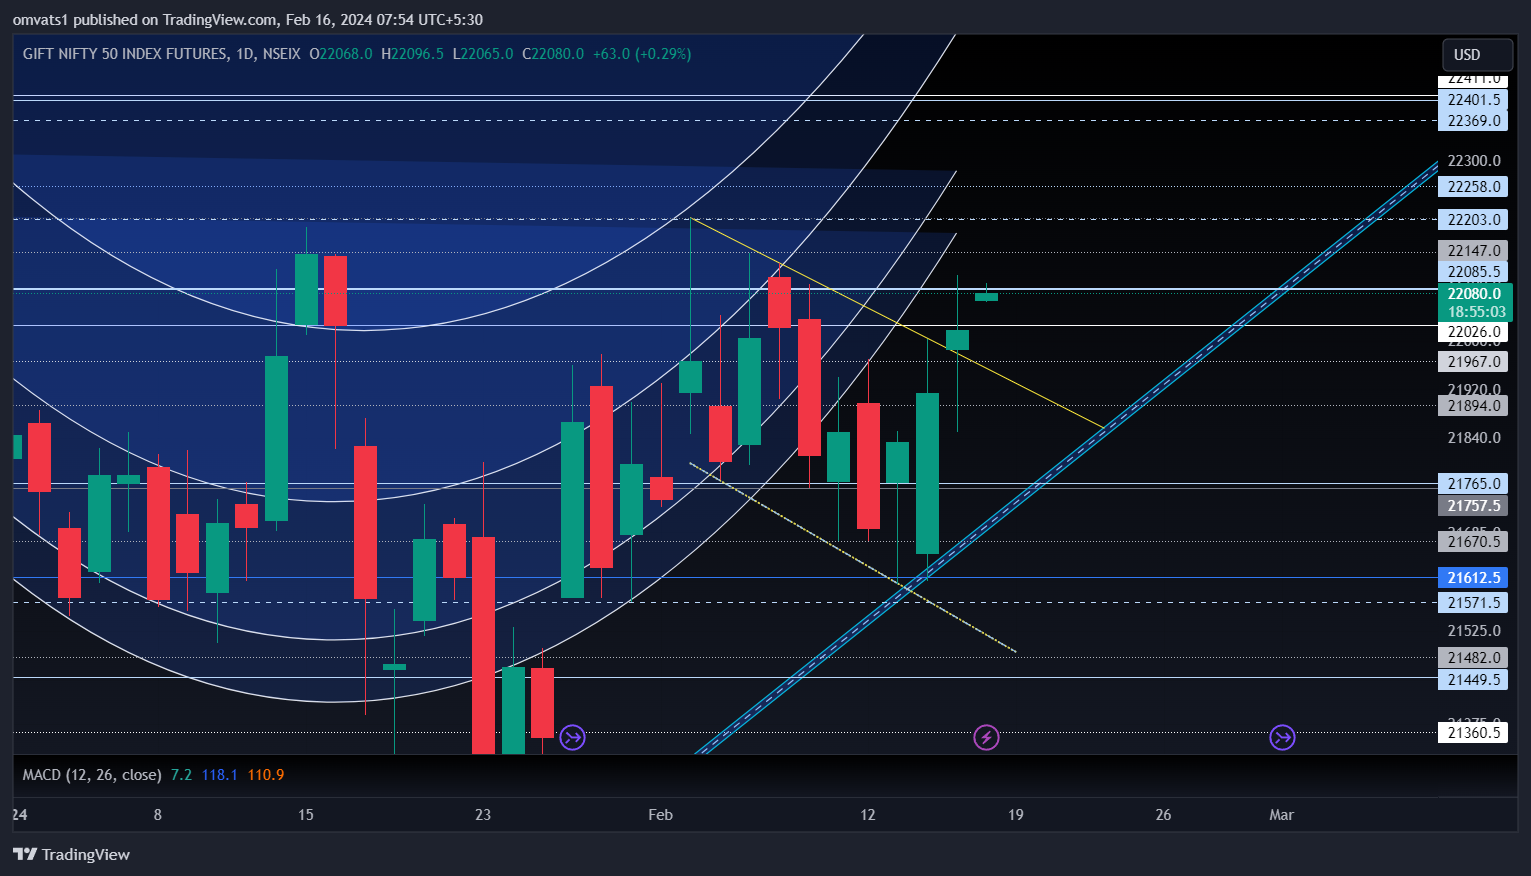
Task: Click the 15 date label on time axis
Action: pyautogui.click(x=306, y=815)
